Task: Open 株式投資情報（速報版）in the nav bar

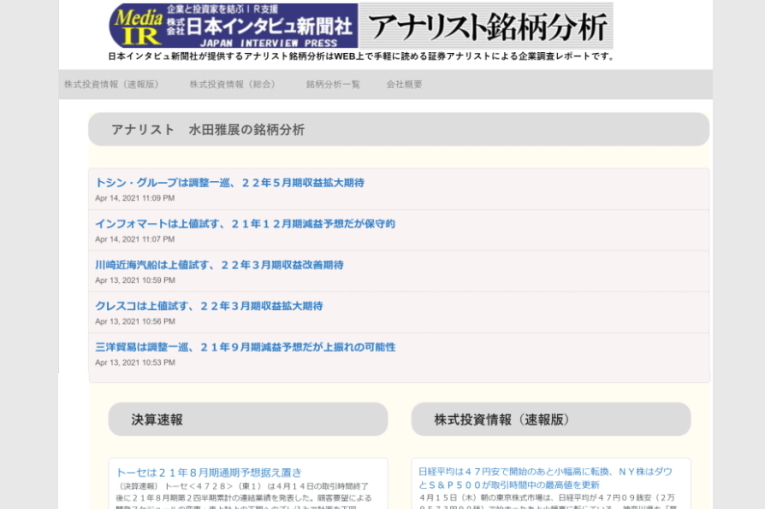Action: tap(111, 84)
